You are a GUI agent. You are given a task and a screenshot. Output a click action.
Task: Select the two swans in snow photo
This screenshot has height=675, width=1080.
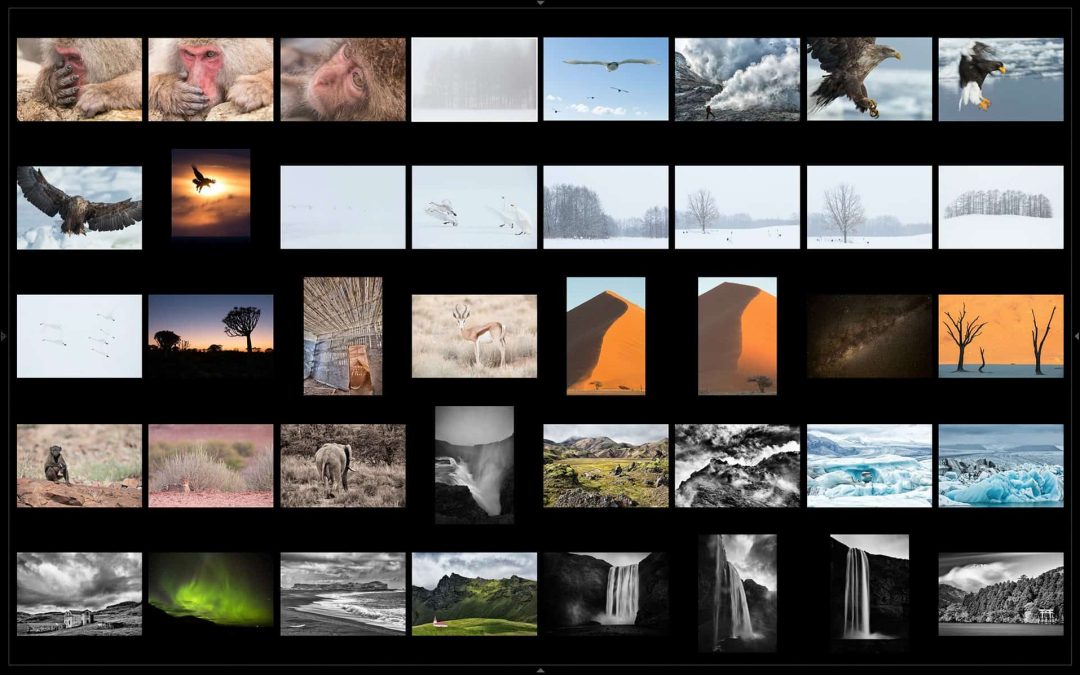click(474, 207)
